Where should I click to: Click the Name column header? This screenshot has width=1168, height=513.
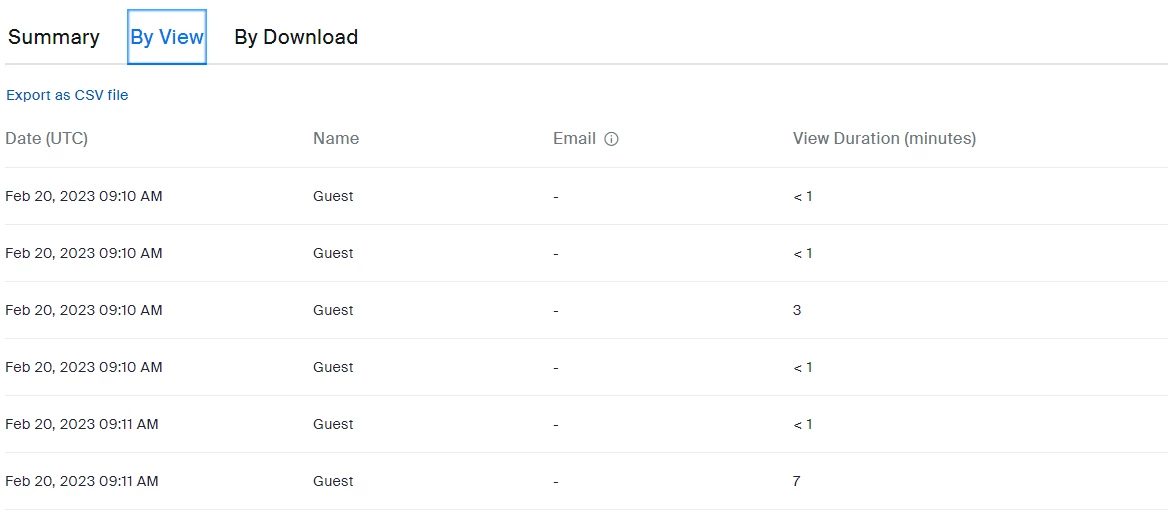click(336, 138)
